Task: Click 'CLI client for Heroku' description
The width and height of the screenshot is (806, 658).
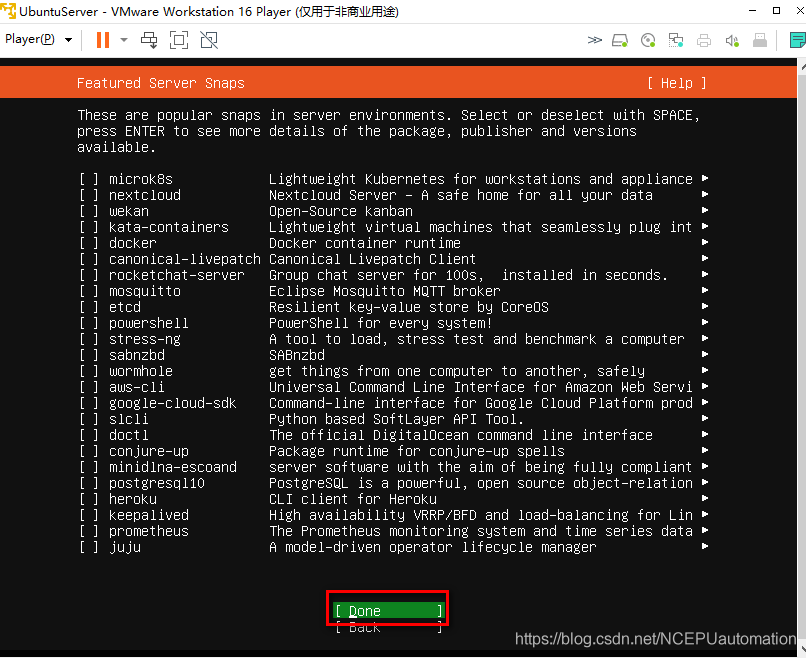Action: pos(353,499)
